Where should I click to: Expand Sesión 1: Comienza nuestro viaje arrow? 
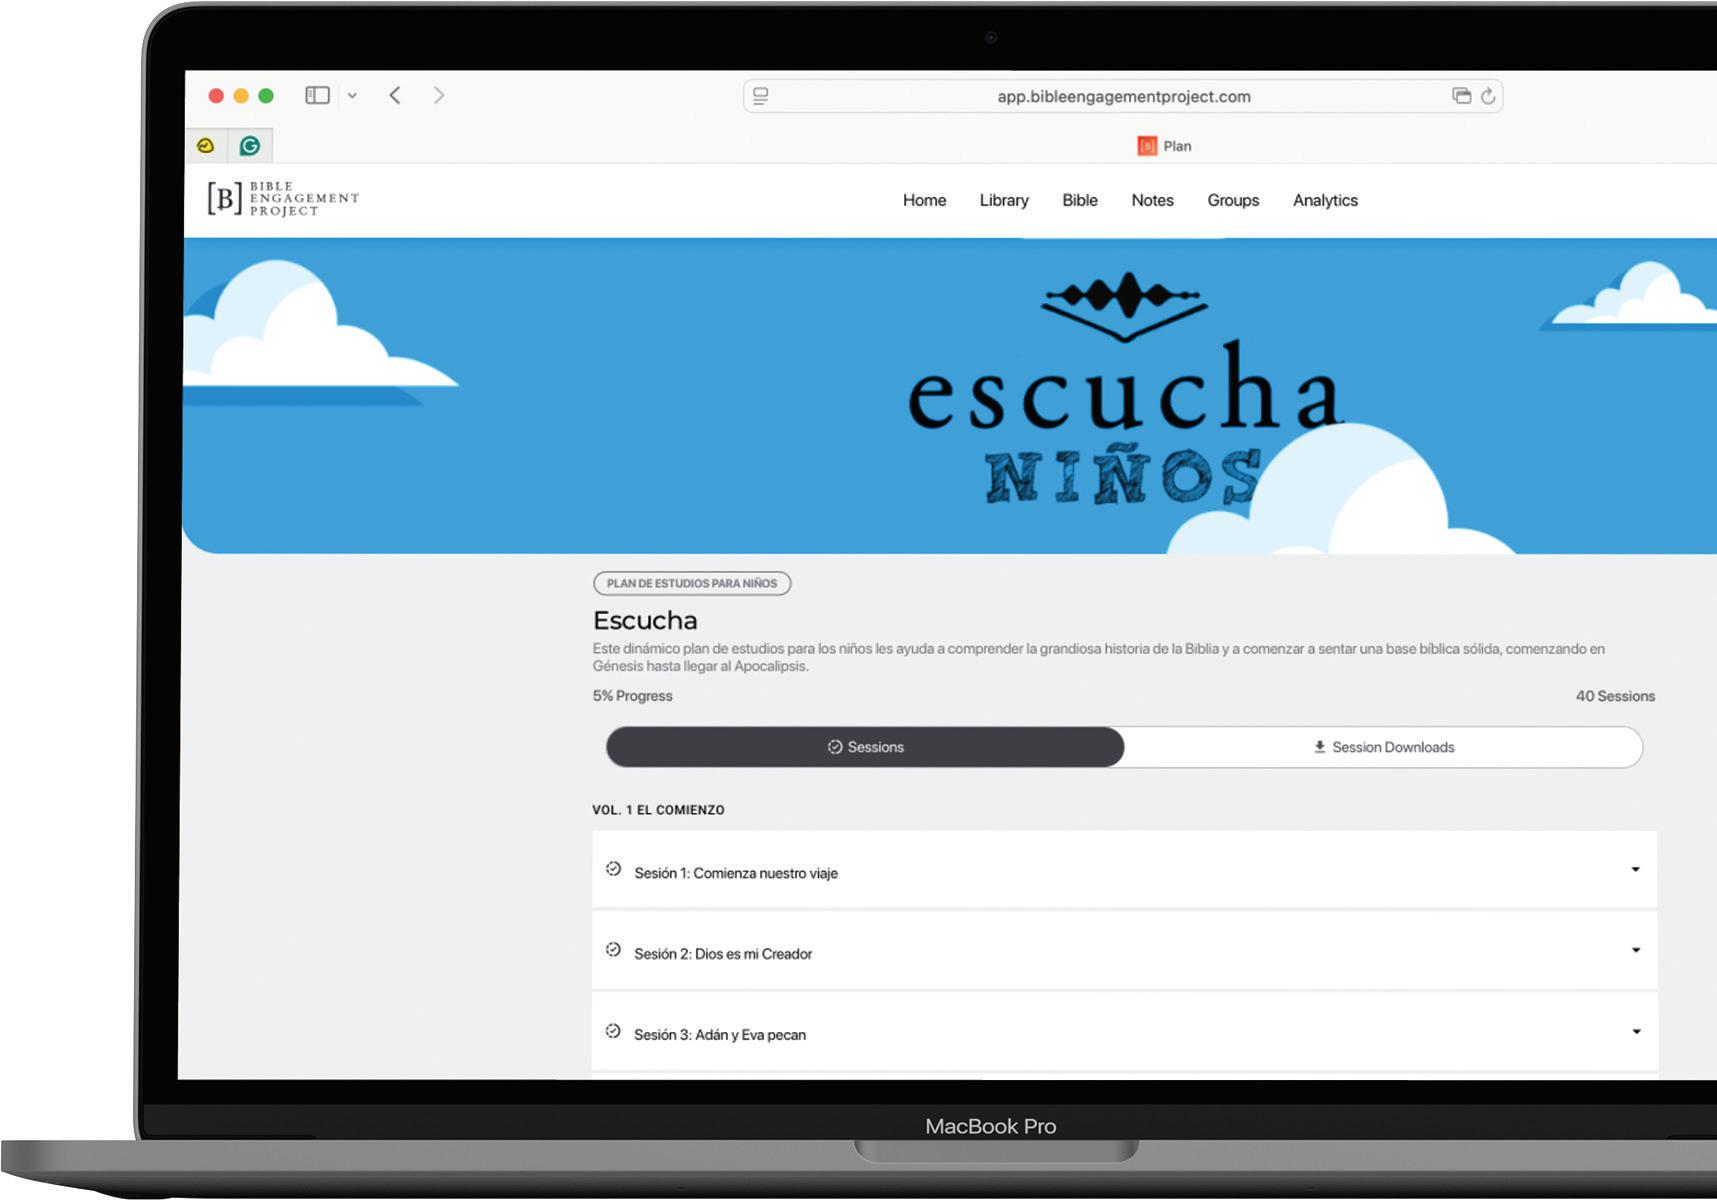click(1636, 869)
